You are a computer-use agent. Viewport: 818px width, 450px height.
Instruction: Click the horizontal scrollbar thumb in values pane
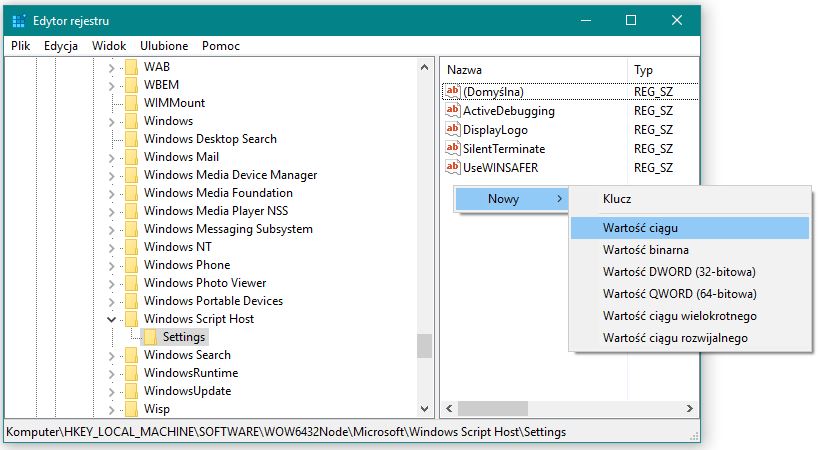(492, 408)
